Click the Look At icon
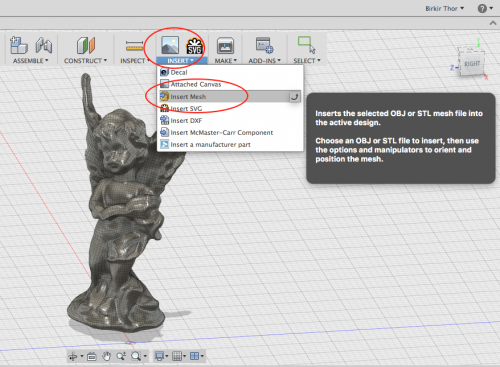 pos(92,356)
